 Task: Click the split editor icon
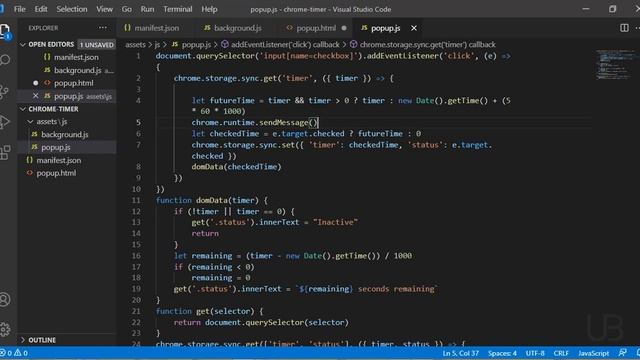pos(624,28)
